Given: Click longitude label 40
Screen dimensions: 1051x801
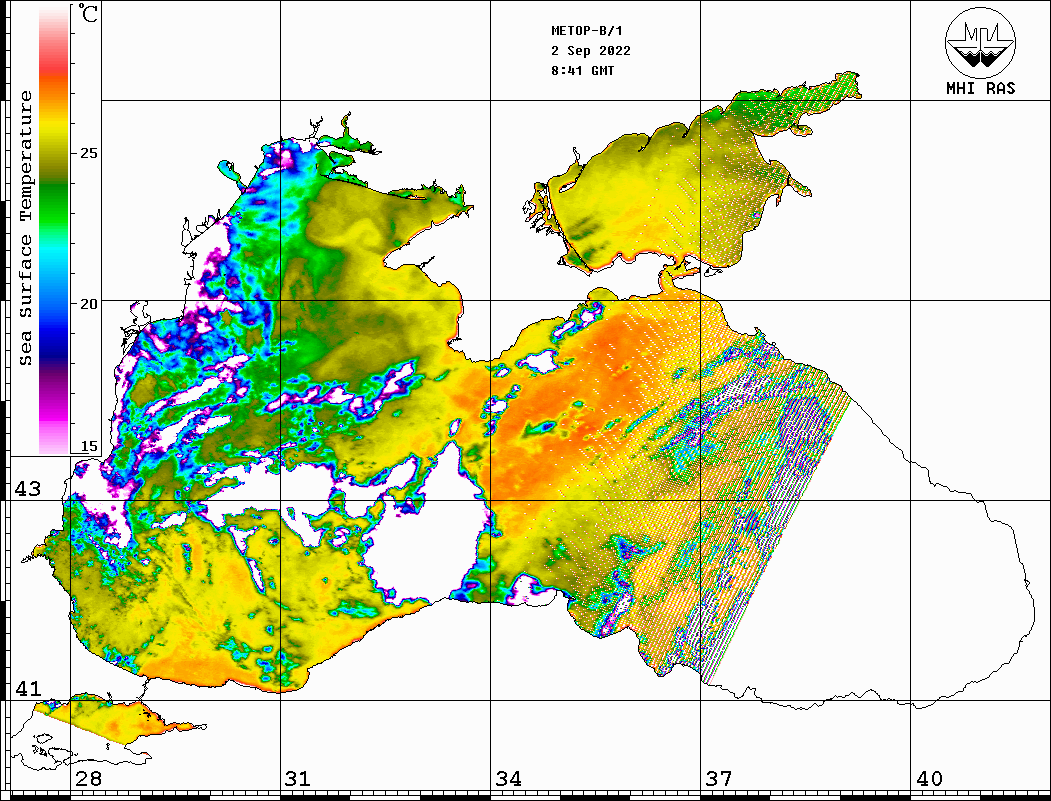Looking at the screenshot, I should tap(929, 779).
